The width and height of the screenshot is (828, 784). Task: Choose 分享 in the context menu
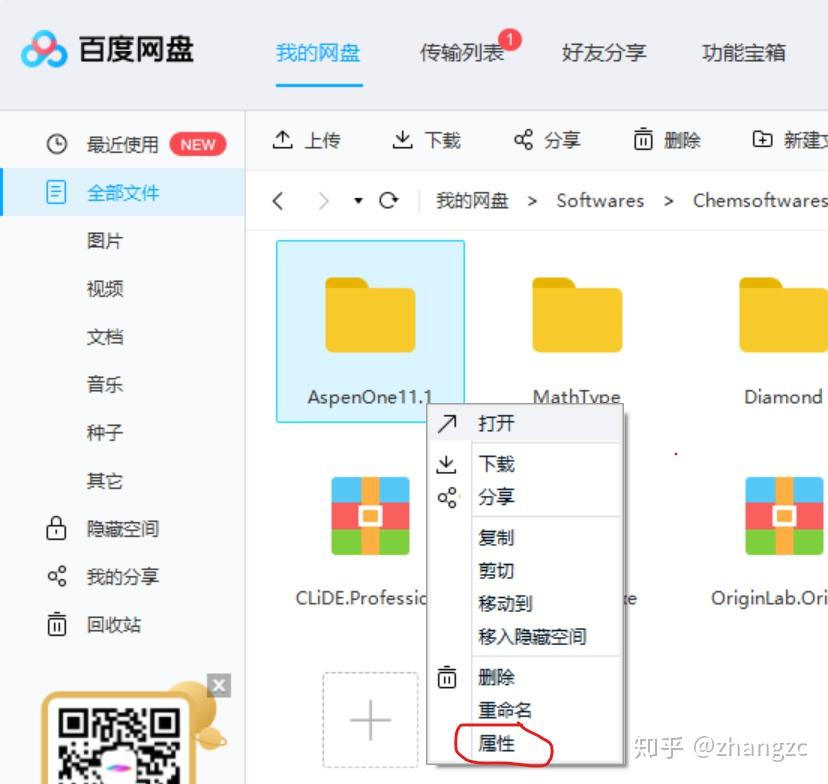[x=525, y=497]
